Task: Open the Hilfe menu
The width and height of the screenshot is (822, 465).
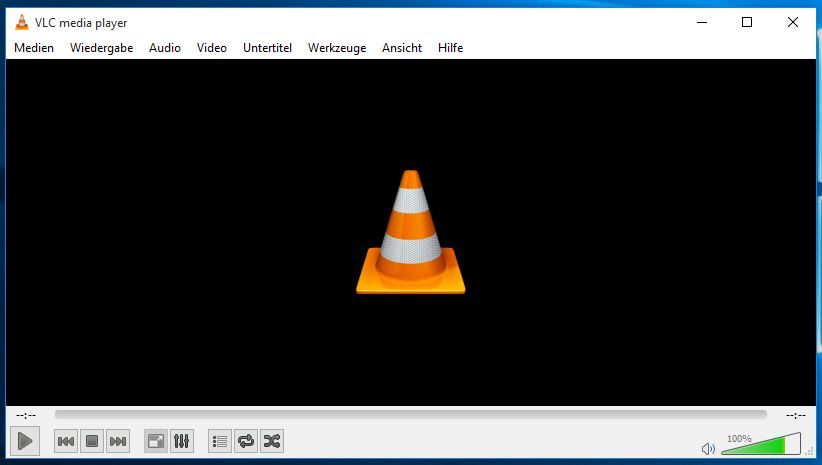Action: point(450,48)
